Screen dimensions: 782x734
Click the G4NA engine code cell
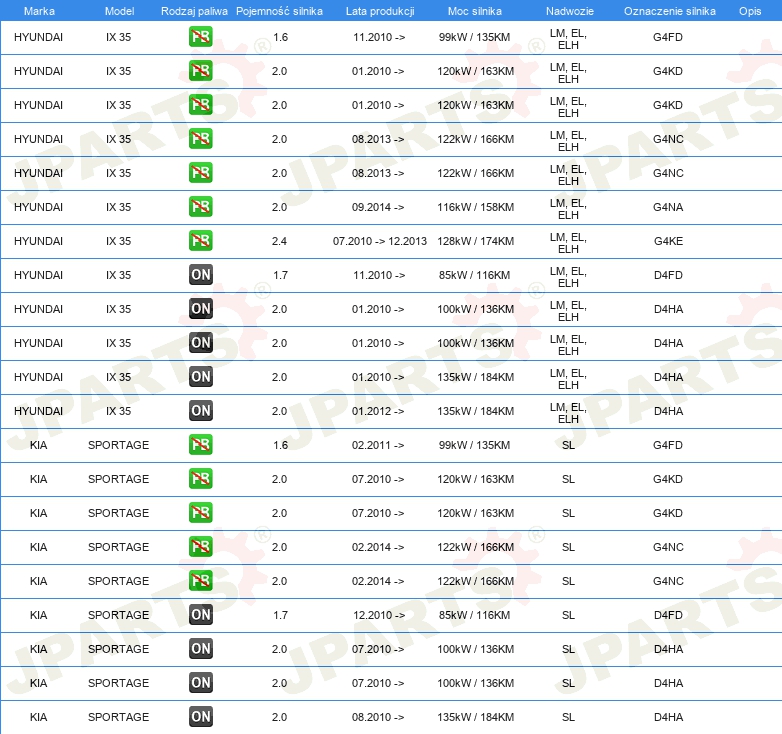(668, 207)
